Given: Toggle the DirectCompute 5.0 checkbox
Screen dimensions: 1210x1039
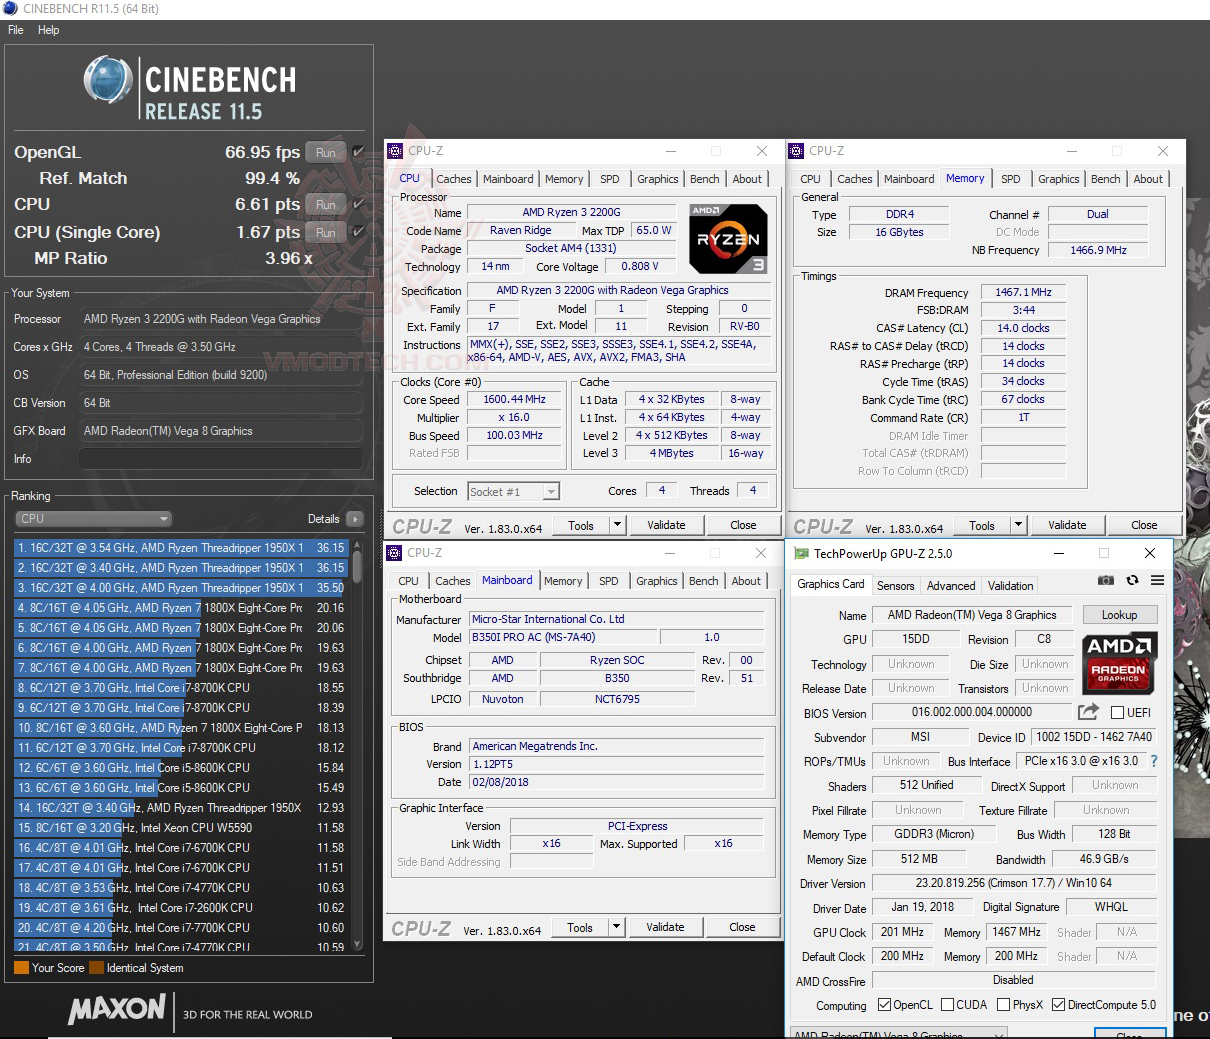Looking at the screenshot, I should (x=1058, y=1005).
